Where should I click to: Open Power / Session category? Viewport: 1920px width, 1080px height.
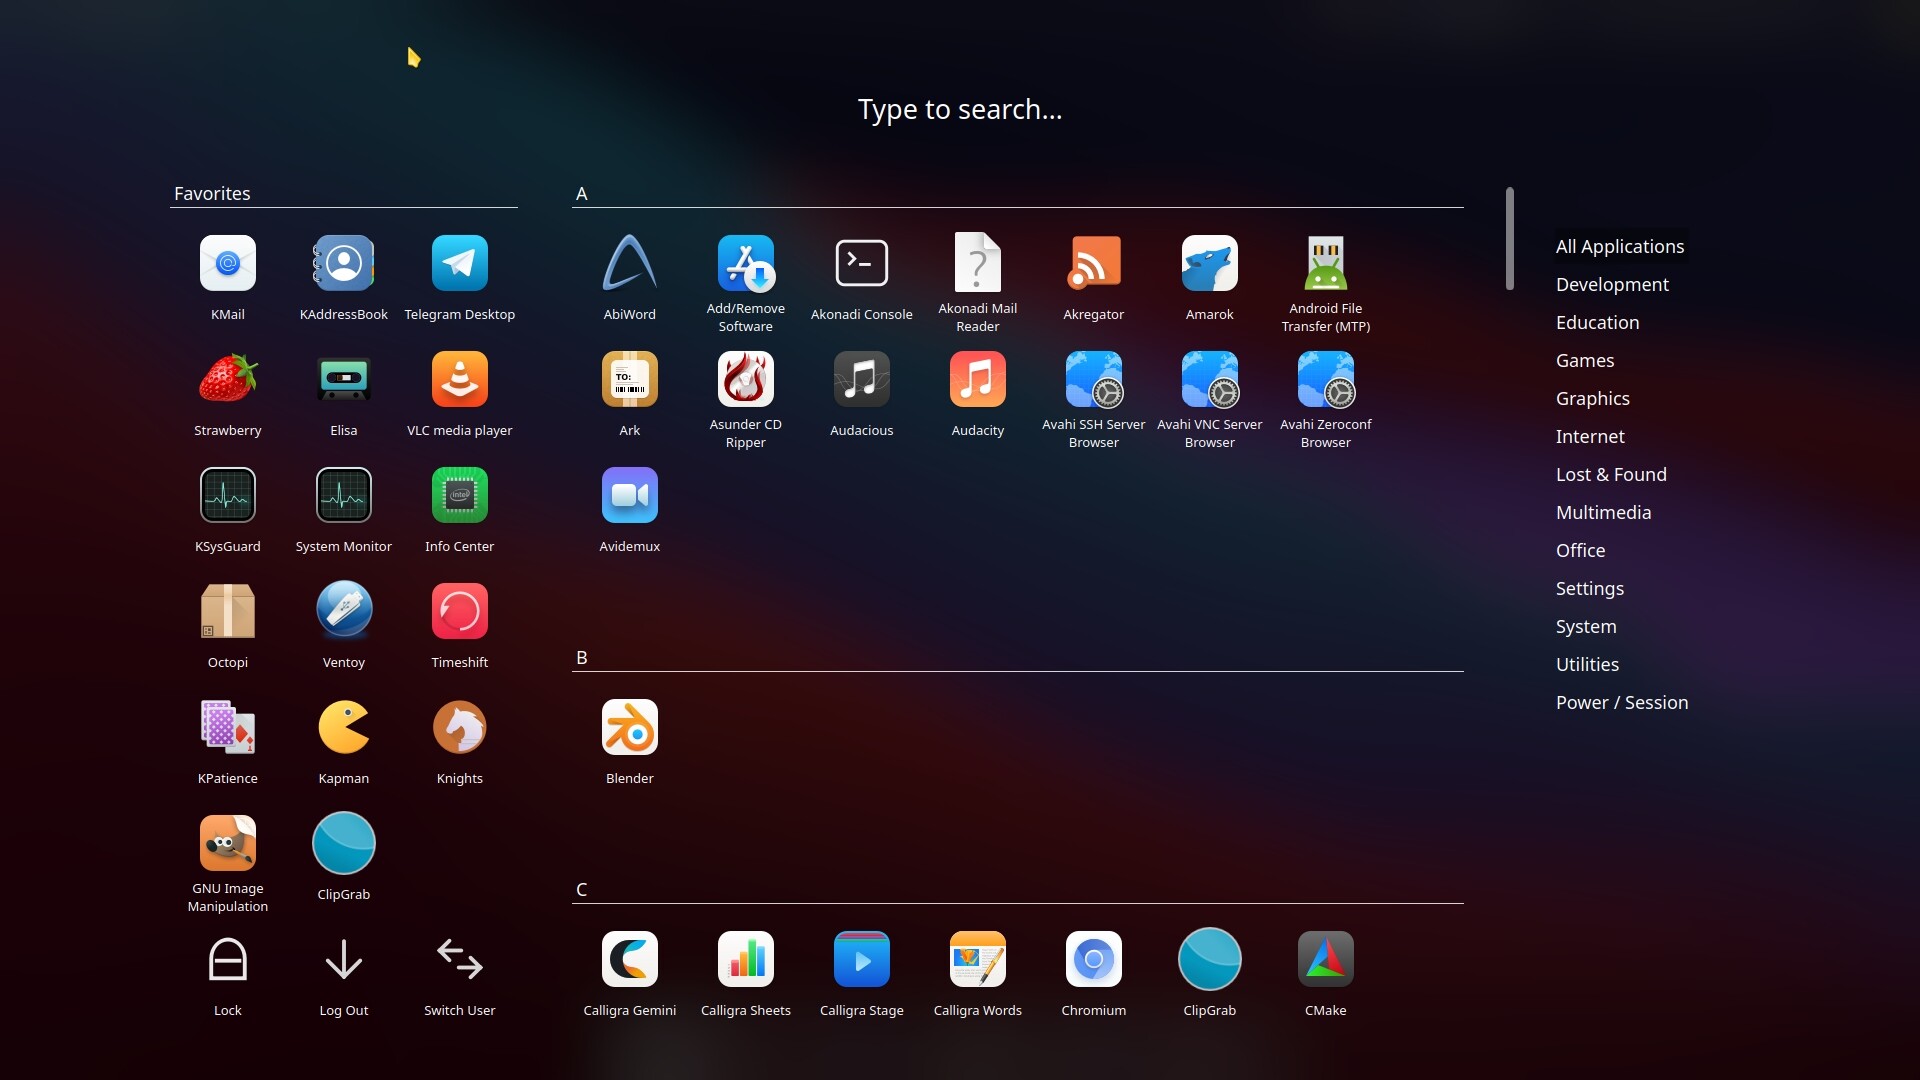(x=1622, y=703)
